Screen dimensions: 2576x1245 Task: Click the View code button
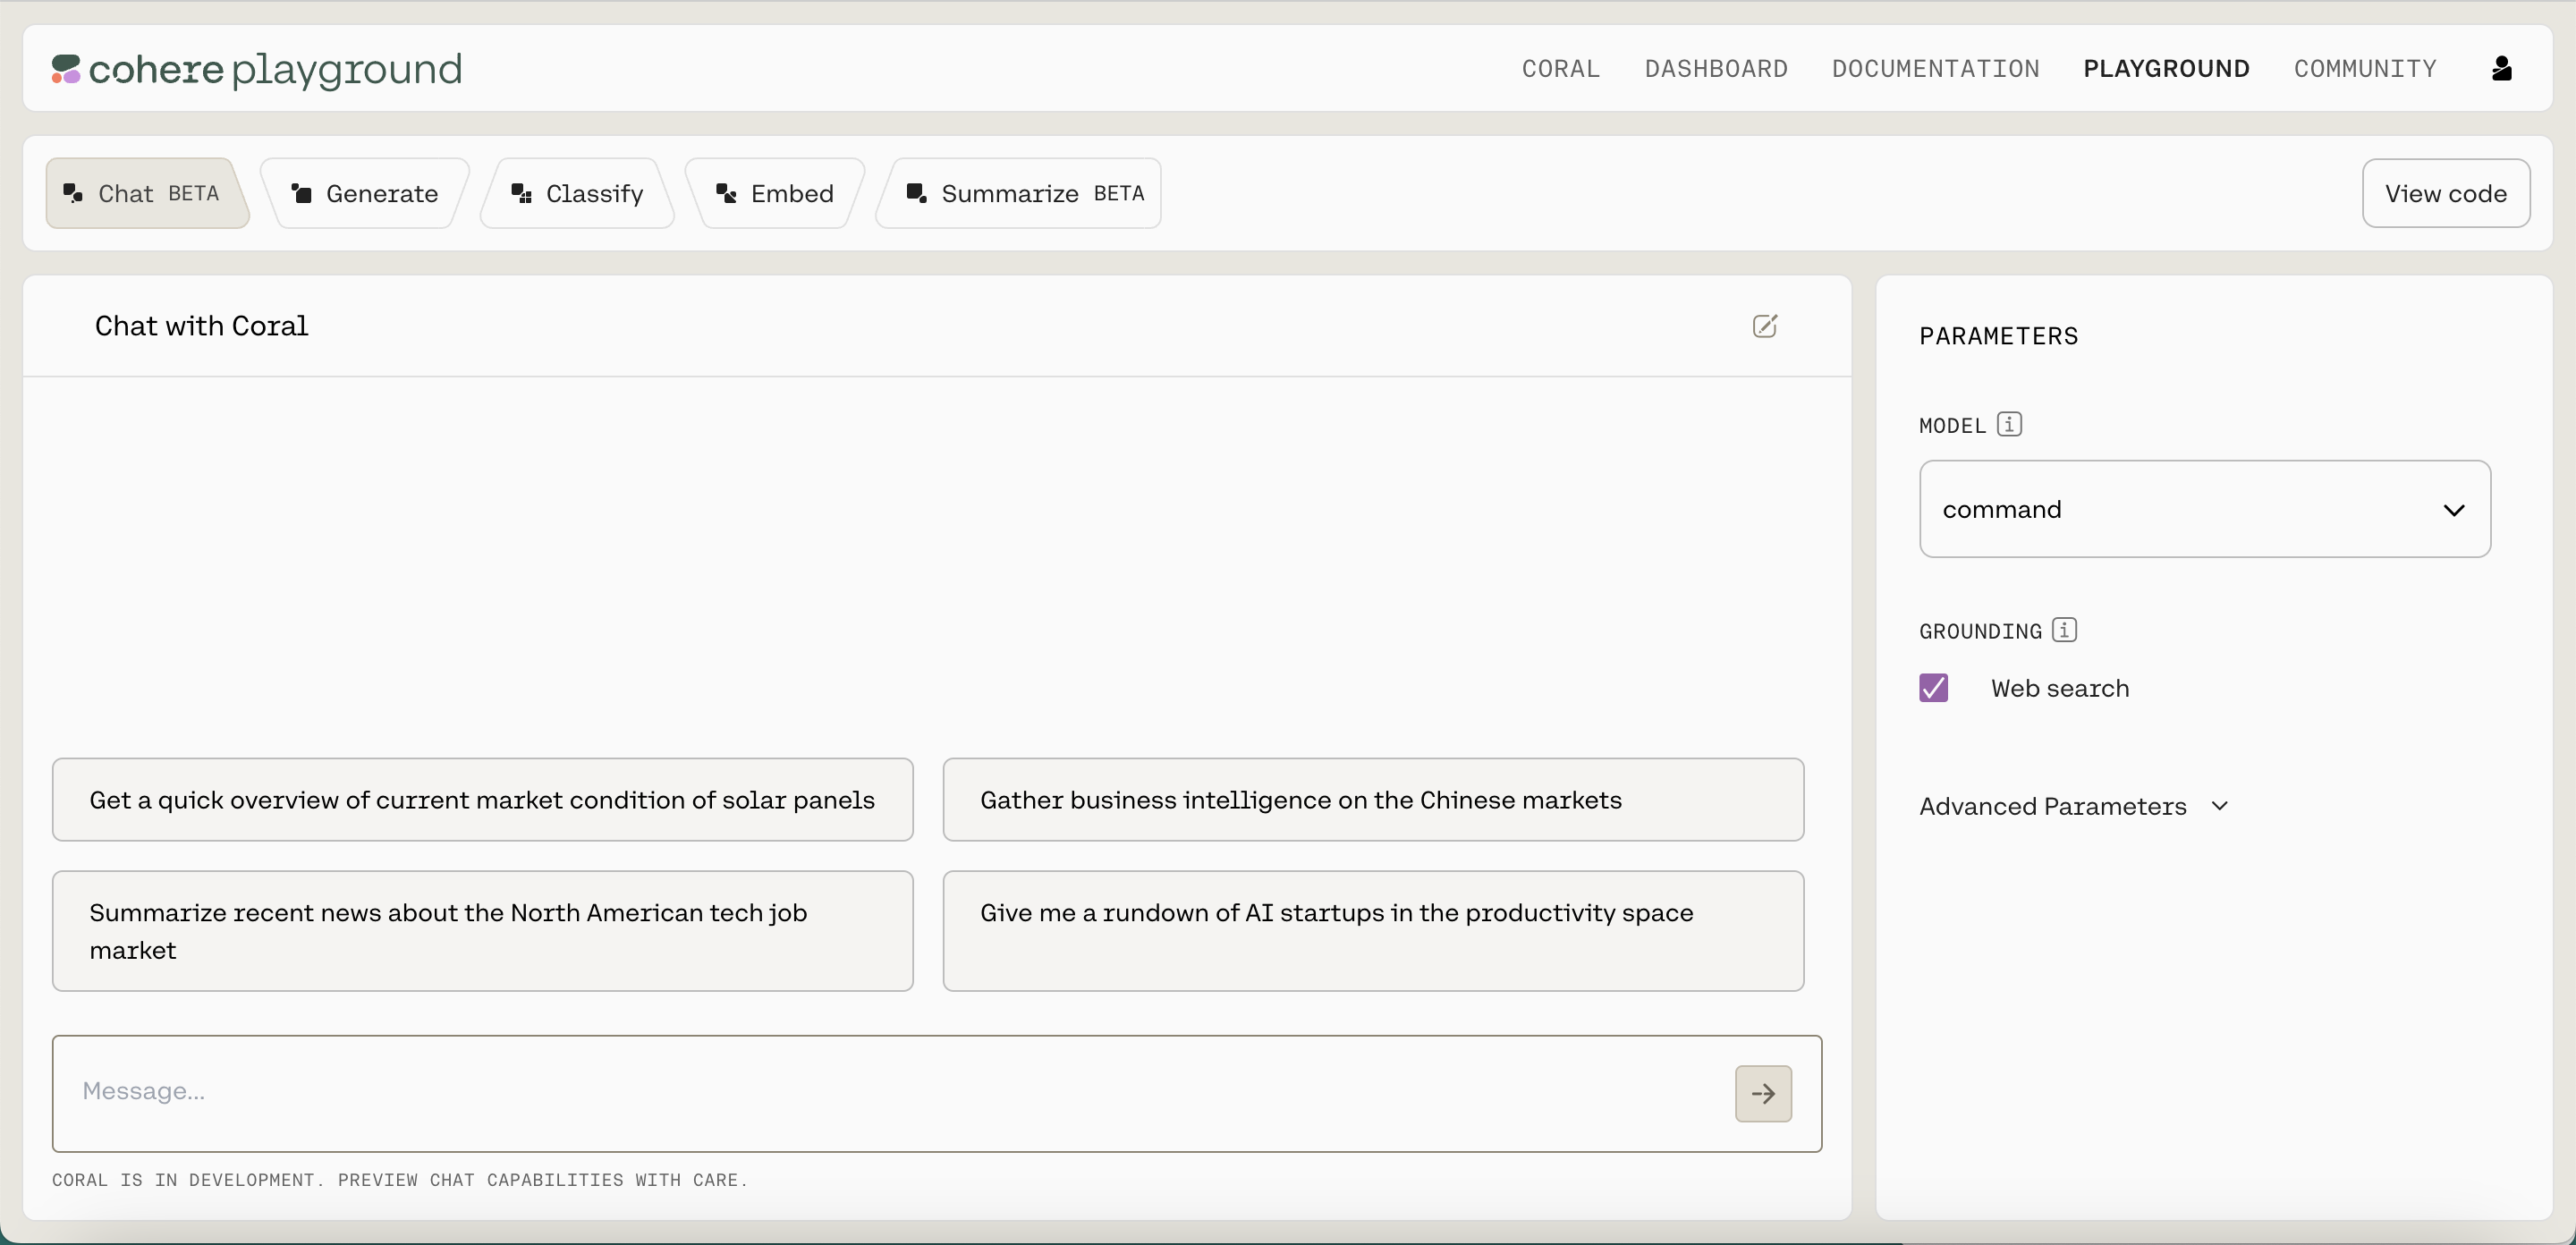[2445, 193]
